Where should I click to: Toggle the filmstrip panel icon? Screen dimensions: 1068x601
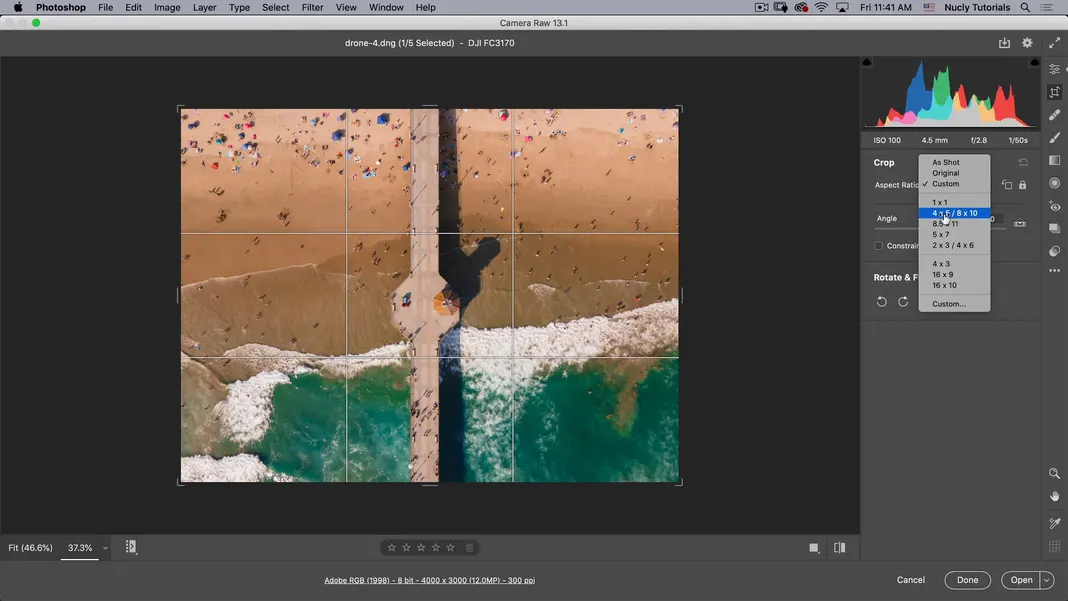(131, 547)
